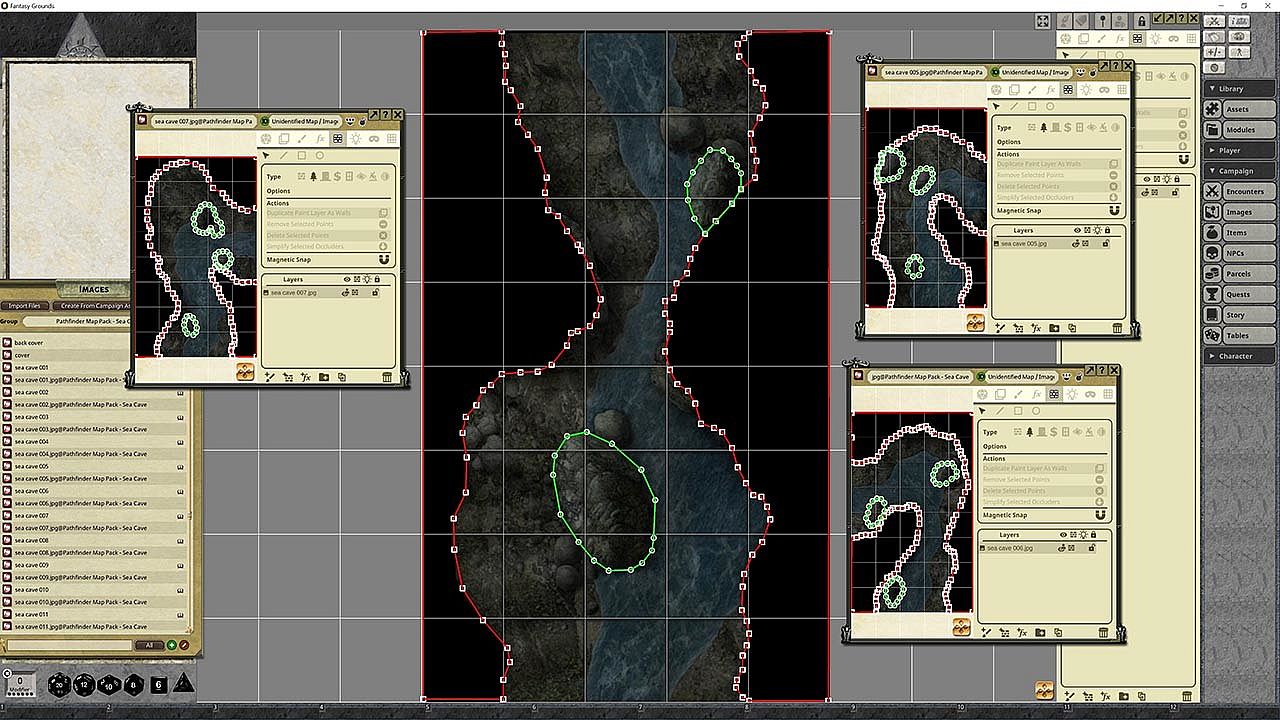Select the sea cave 005.jpg tab title
Image resolution: width=1280 pixels, height=720 pixels.
tap(932, 72)
